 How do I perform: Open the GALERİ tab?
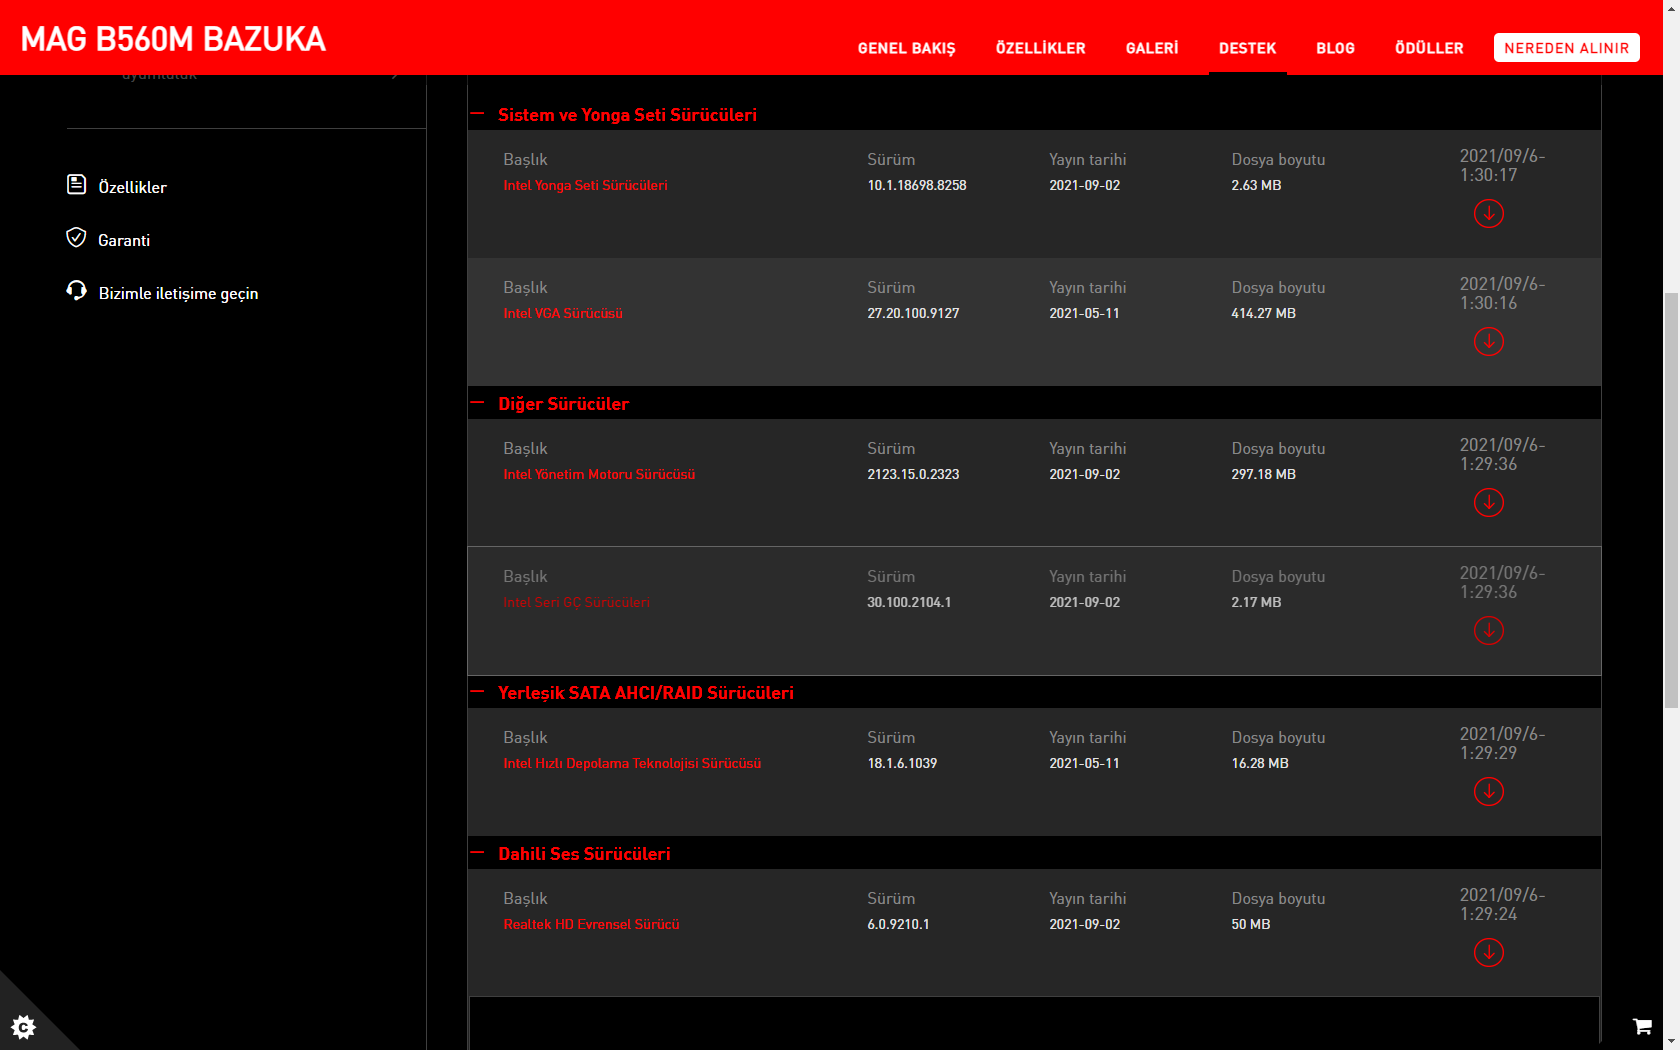click(x=1152, y=48)
